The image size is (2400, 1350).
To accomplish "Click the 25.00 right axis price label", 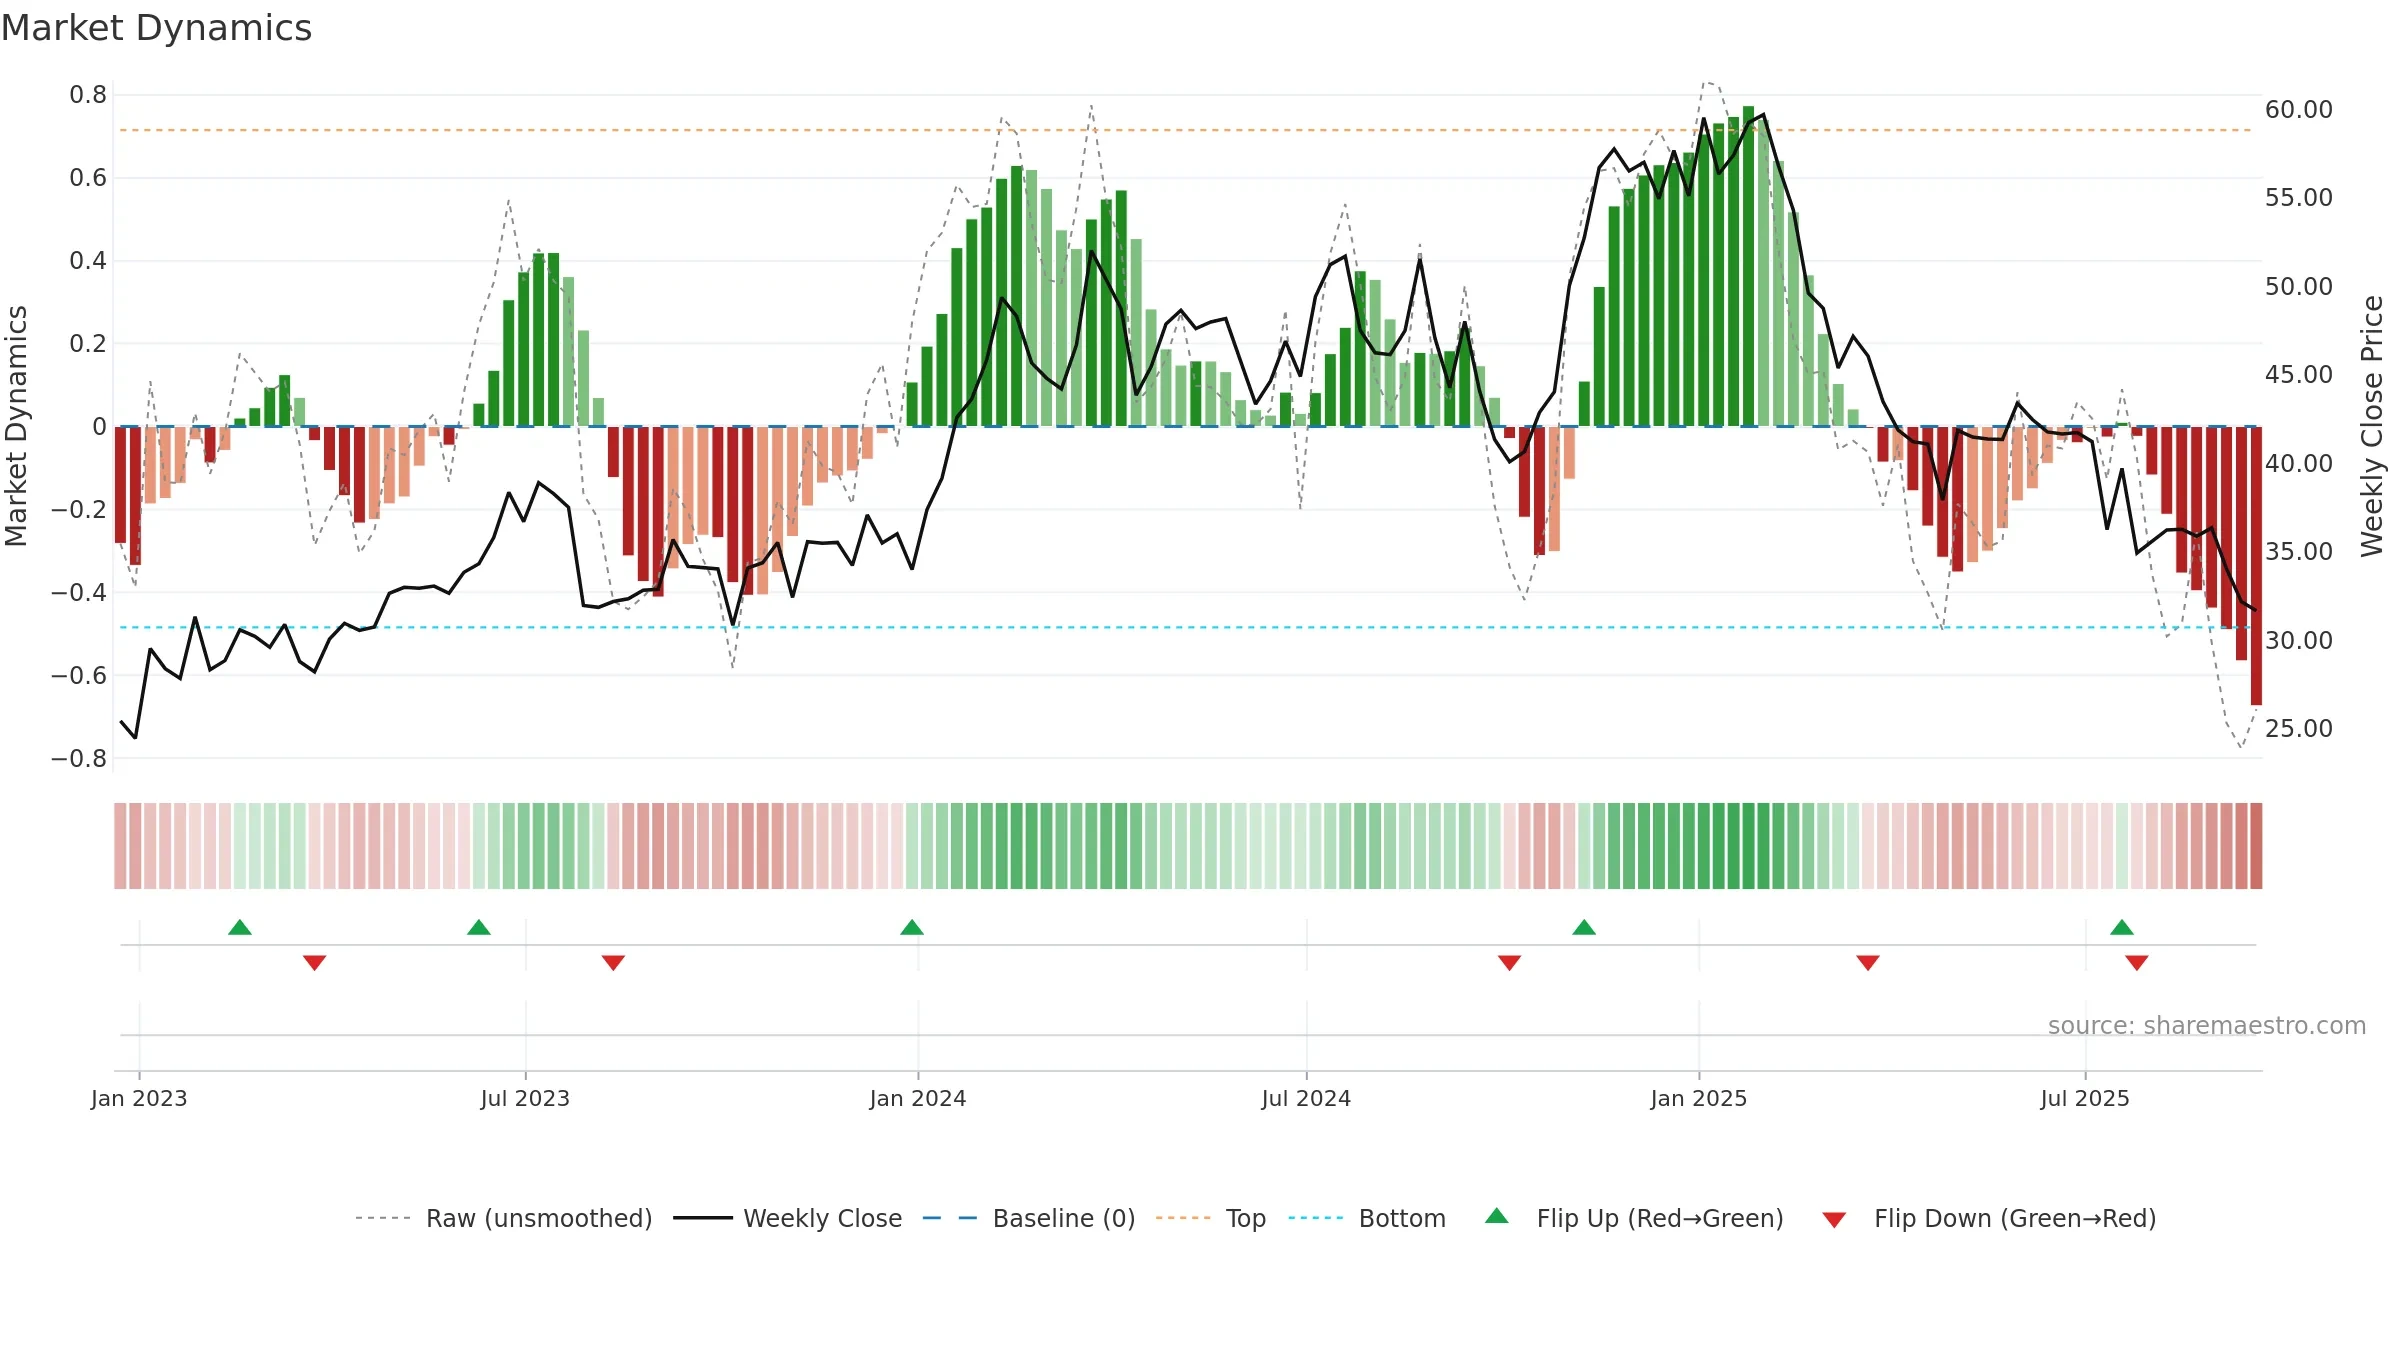I will 2299,728.
